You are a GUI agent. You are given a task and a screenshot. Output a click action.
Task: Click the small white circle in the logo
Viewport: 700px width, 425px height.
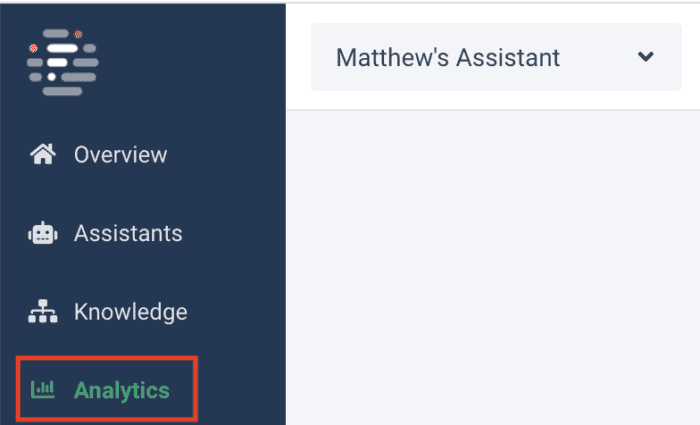click(x=52, y=77)
